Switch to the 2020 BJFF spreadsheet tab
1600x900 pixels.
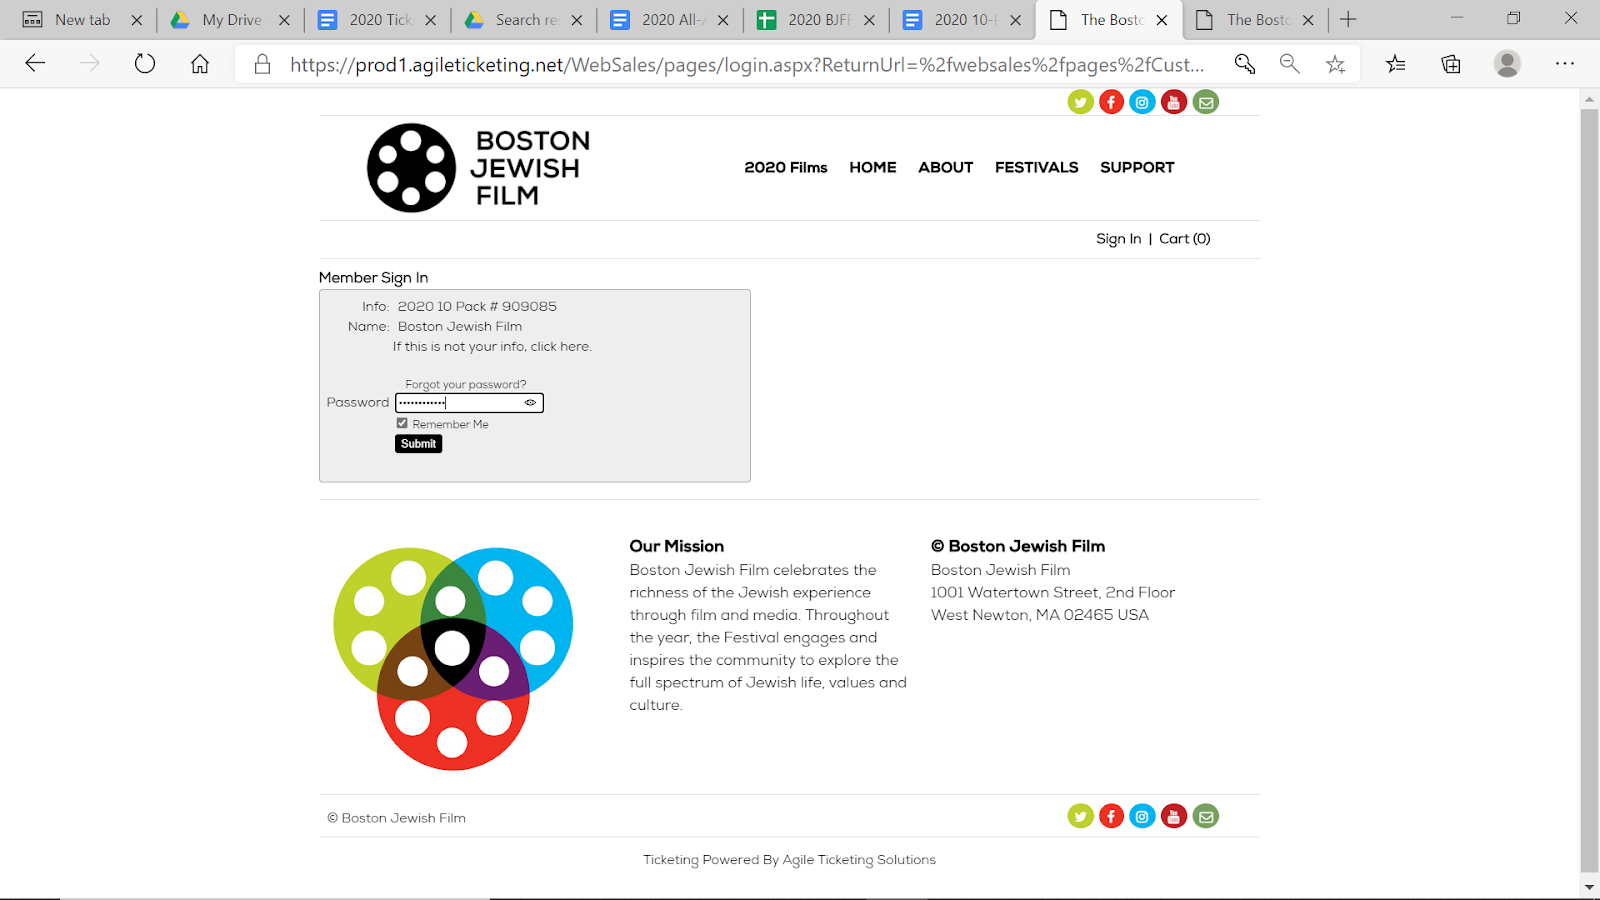pos(817,20)
